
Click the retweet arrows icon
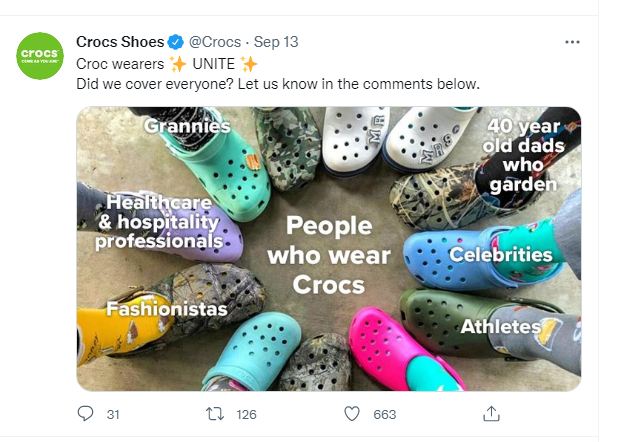click(x=214, y=414)
